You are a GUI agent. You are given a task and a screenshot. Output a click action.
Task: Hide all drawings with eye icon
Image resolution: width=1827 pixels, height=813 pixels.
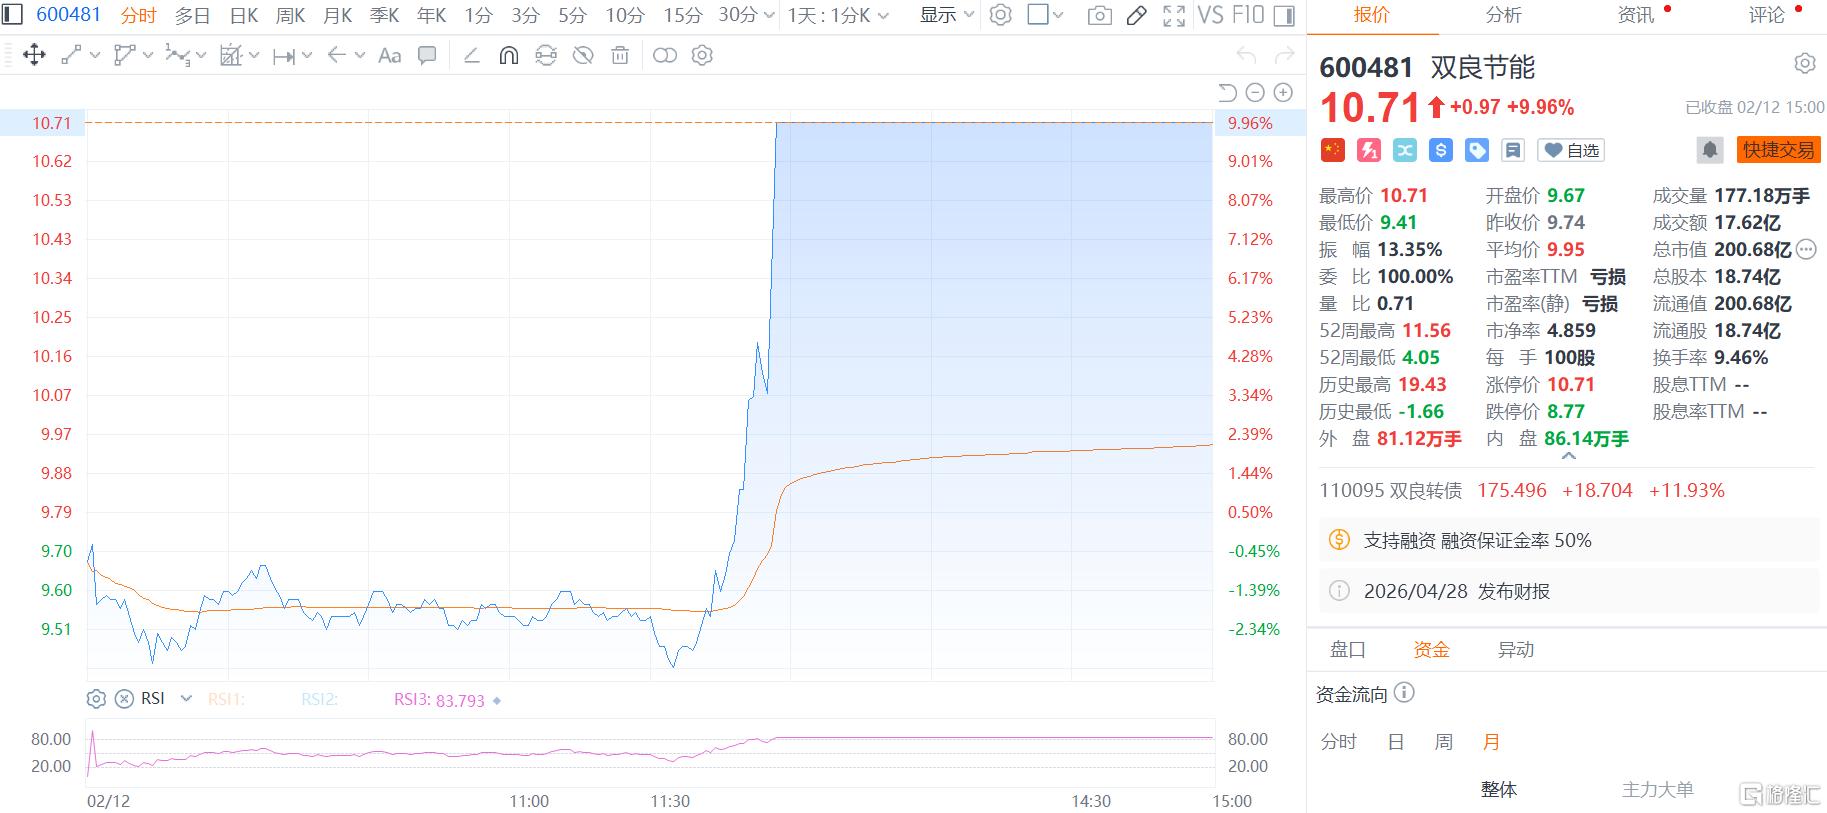[x=583, y=56]
